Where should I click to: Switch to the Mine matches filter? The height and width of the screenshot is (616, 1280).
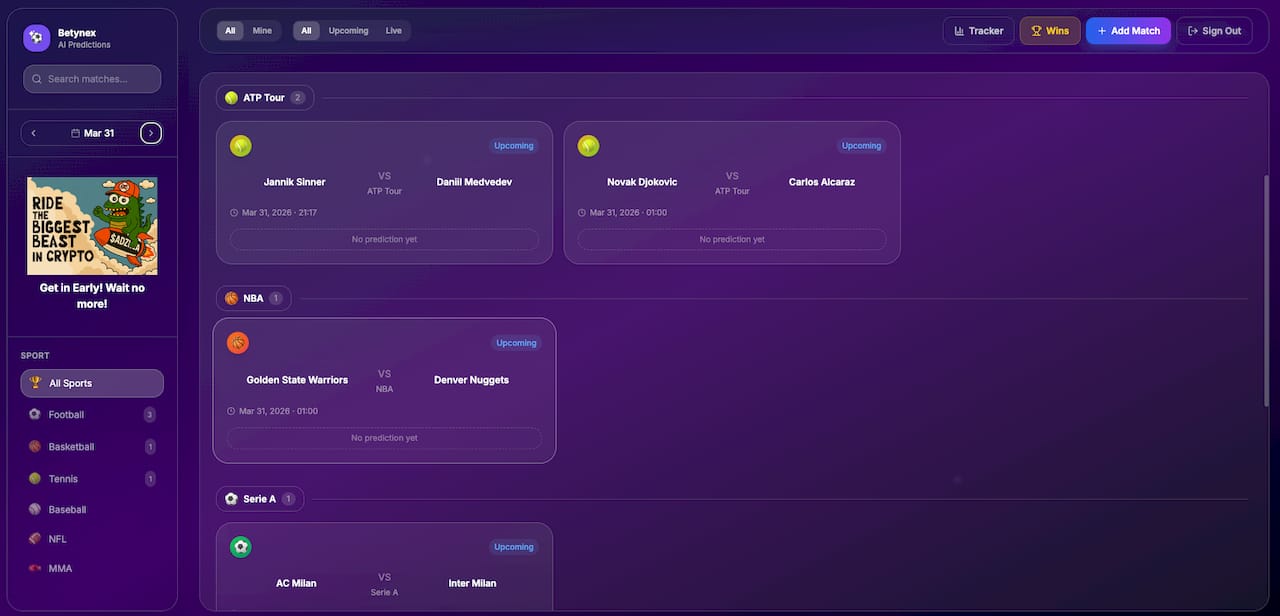(x=262, y=30)
